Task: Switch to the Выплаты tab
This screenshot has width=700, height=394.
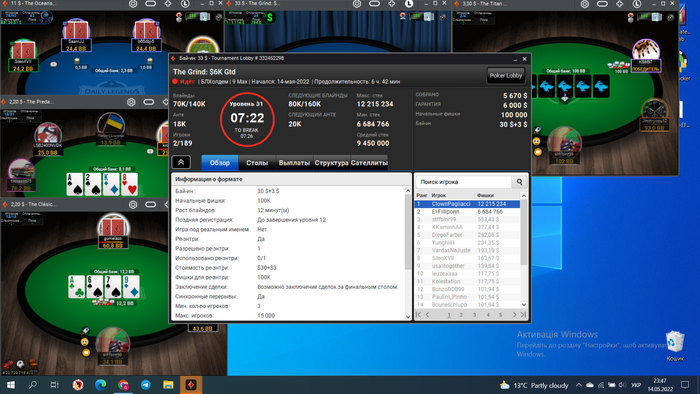Action: [x=294, y=163]
